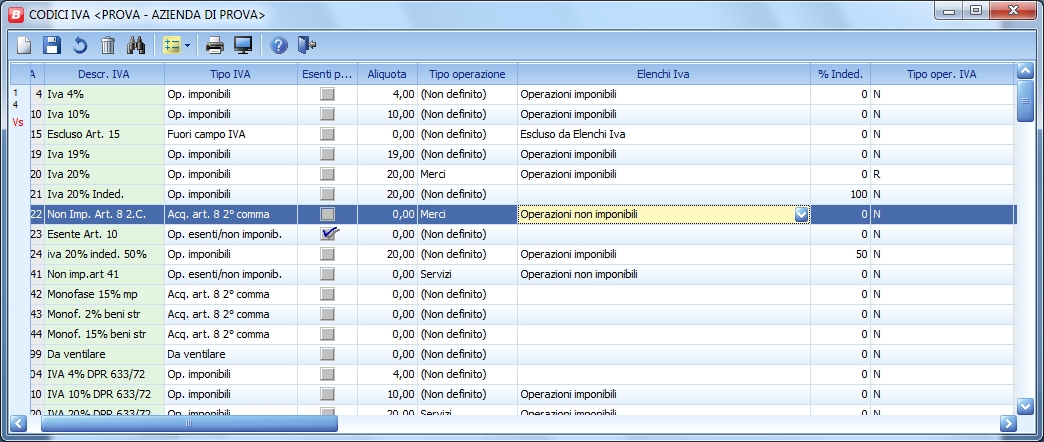Viewport: 1044px width, 442px height.
Task: Open help with the question mark icon
Action: point(279,45)
